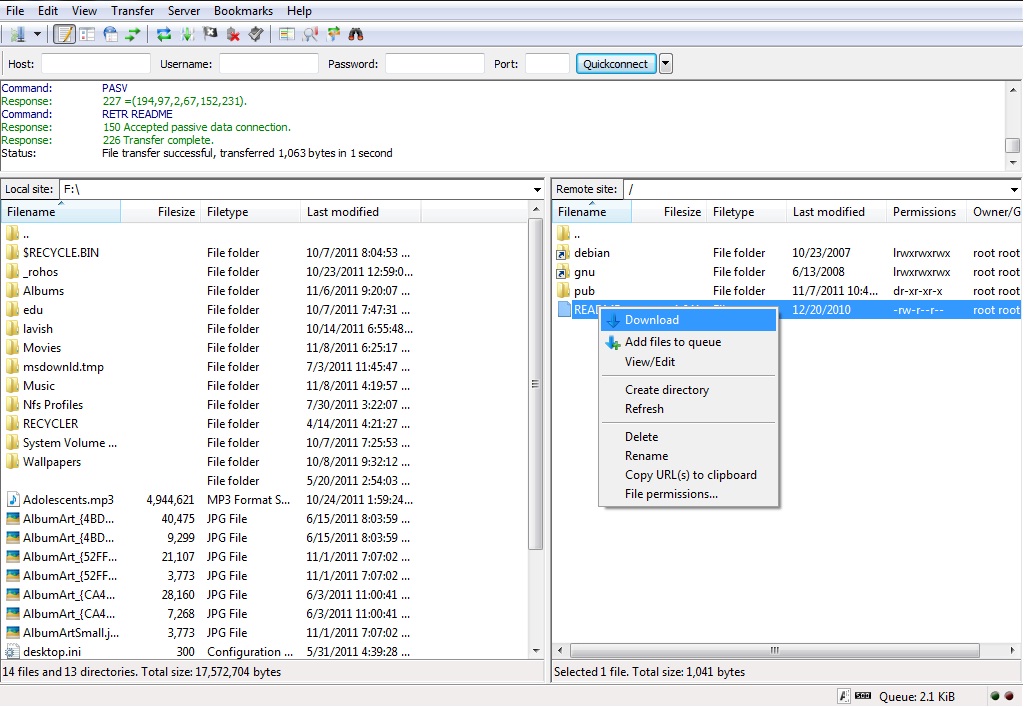This screenshot has height=707, width=1026.
Task: Select Download from the context menu
Action: tap(651, 320)
